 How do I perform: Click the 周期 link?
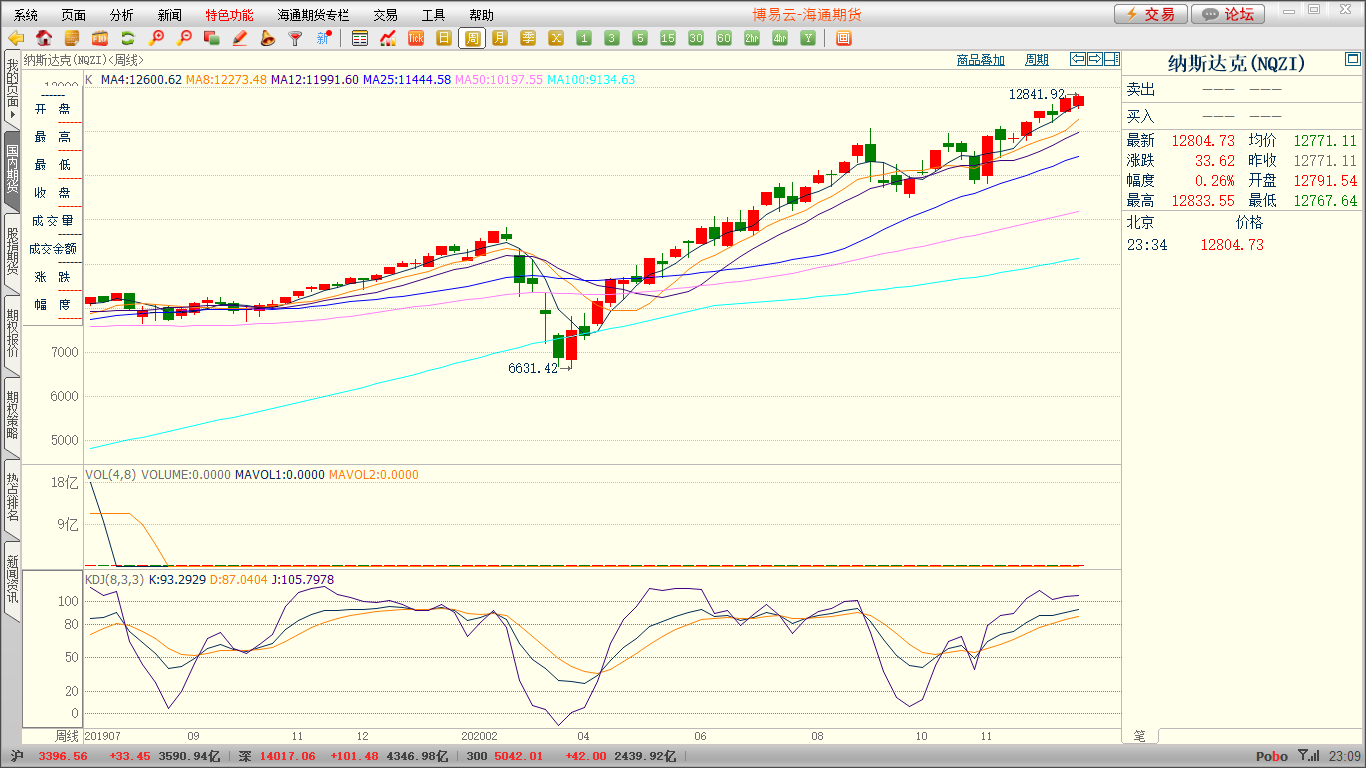[1037, 60]
